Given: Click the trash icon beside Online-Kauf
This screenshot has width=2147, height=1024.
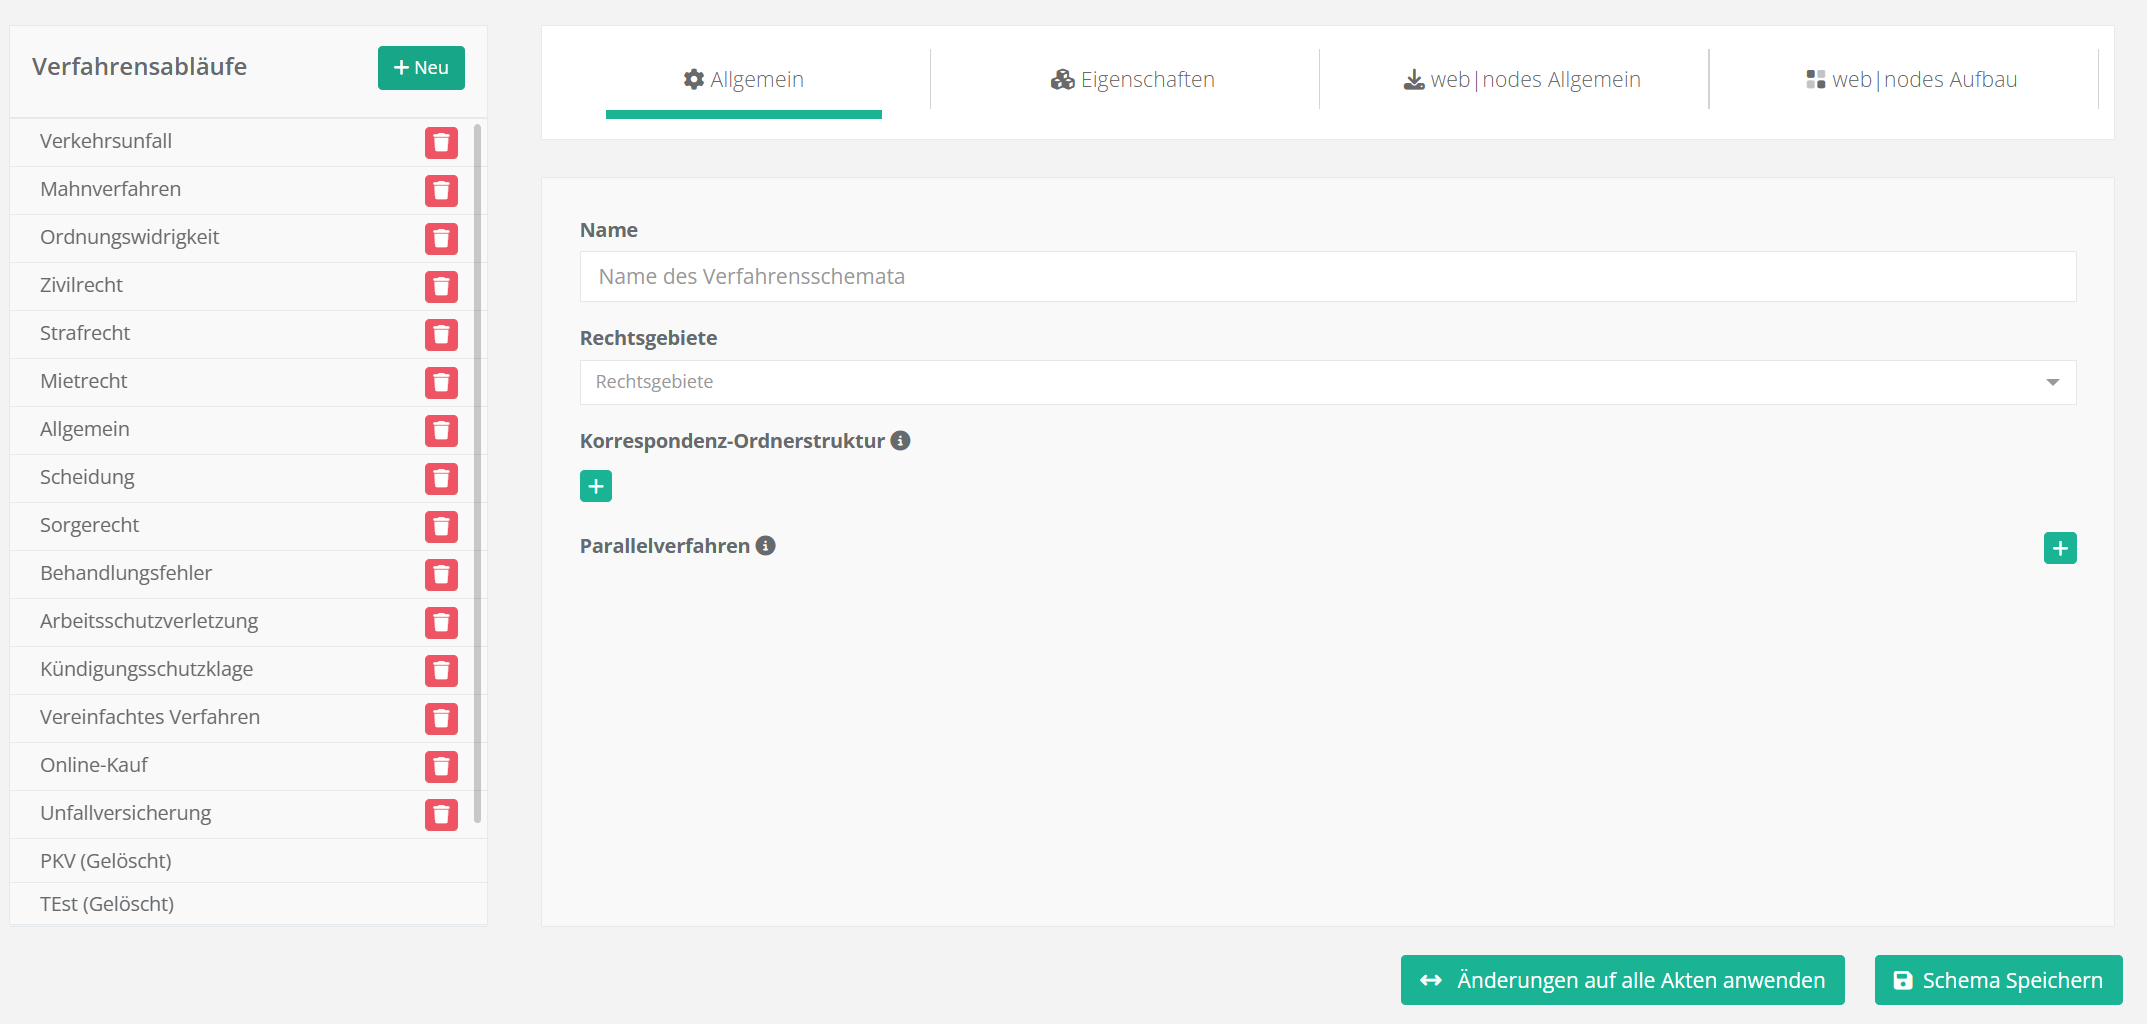Looking at the screenshot, I should pos(441,767).
